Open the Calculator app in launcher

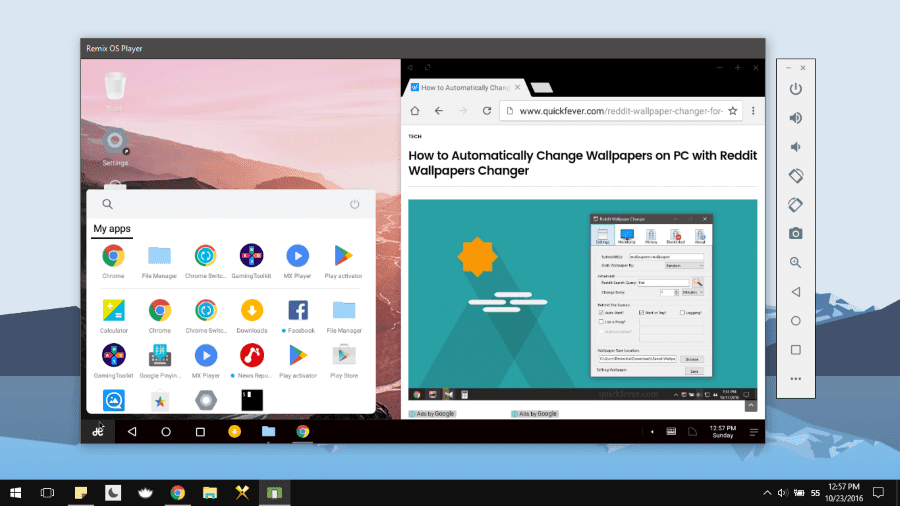point(114,310)
